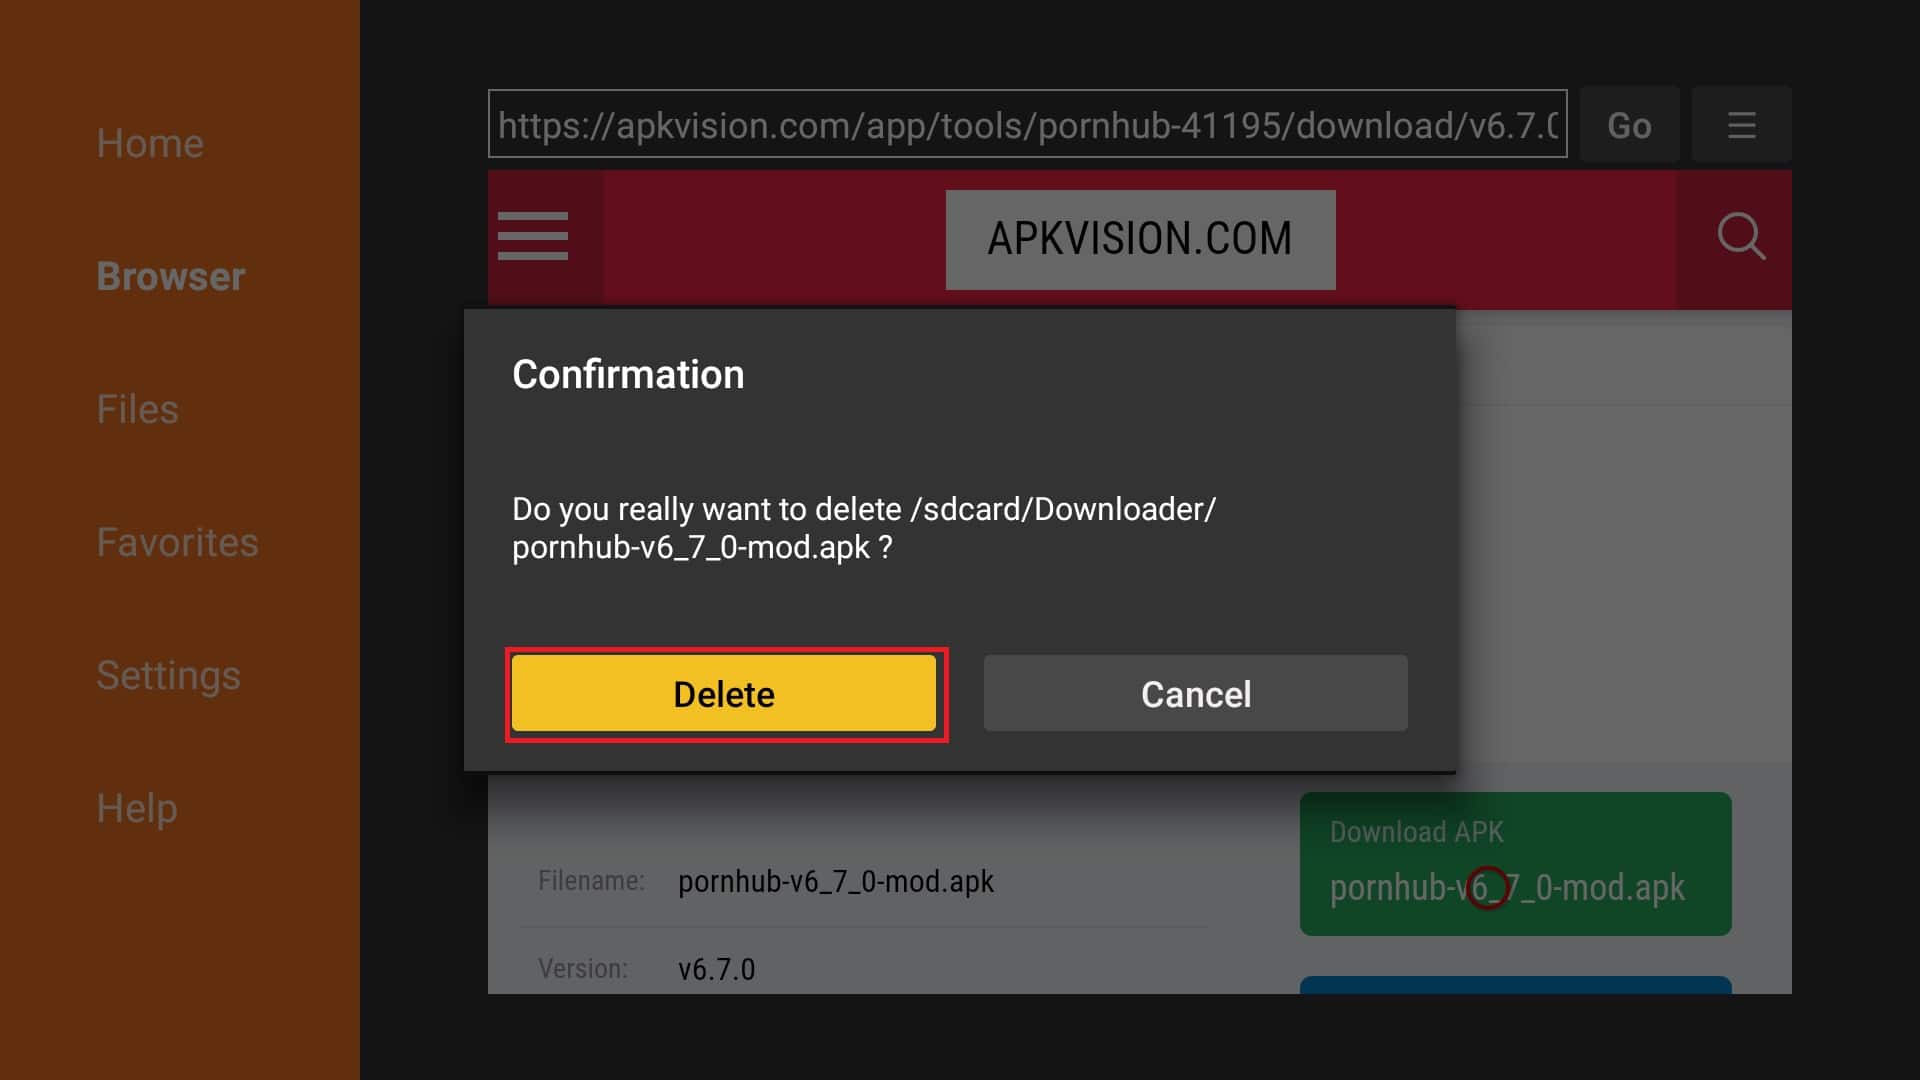Select Home in the sidebar
Screen dimensions: 1920x1080
pyautogui.click(x=150, y=143)
